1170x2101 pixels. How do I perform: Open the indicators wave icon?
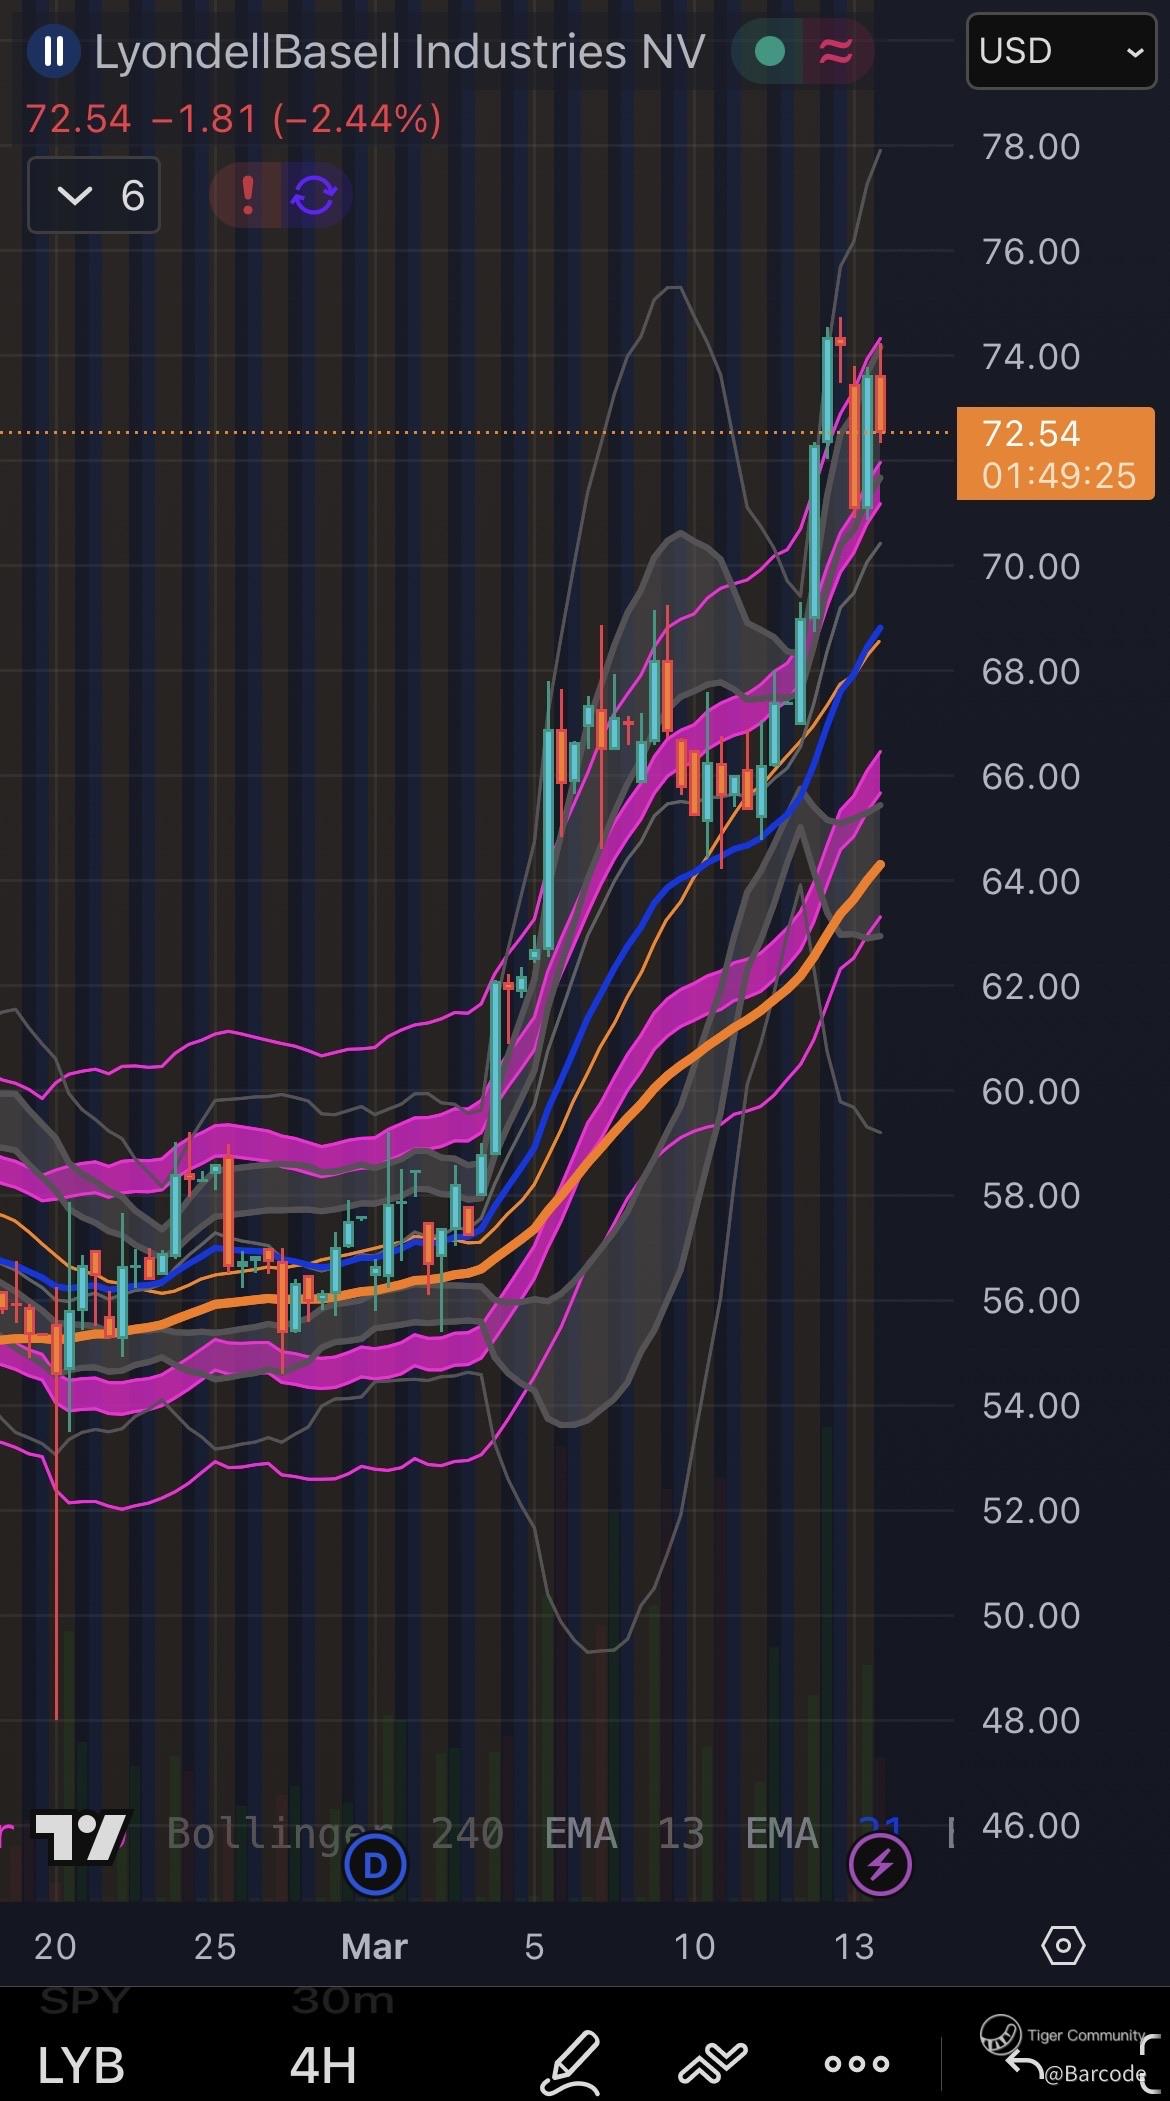pyautogui.click(x=713, y=2063)
